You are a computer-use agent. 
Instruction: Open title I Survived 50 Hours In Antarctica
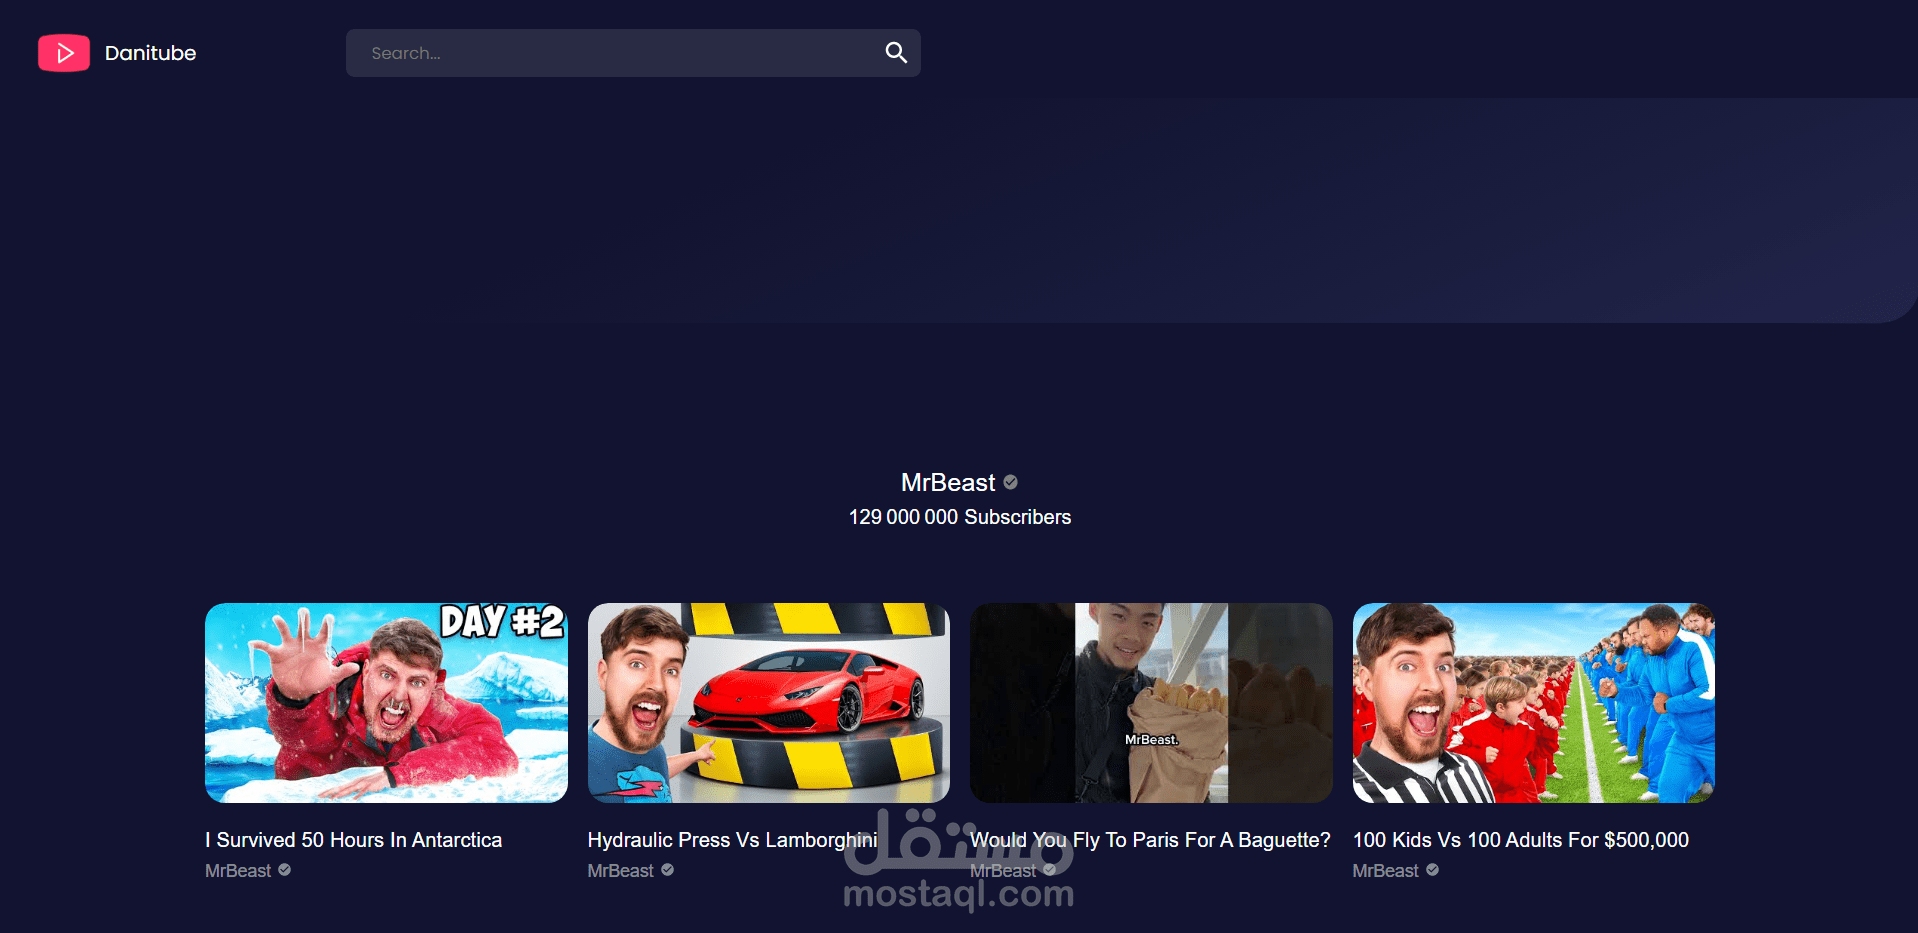pyautogui.click(x=354, y=840)
